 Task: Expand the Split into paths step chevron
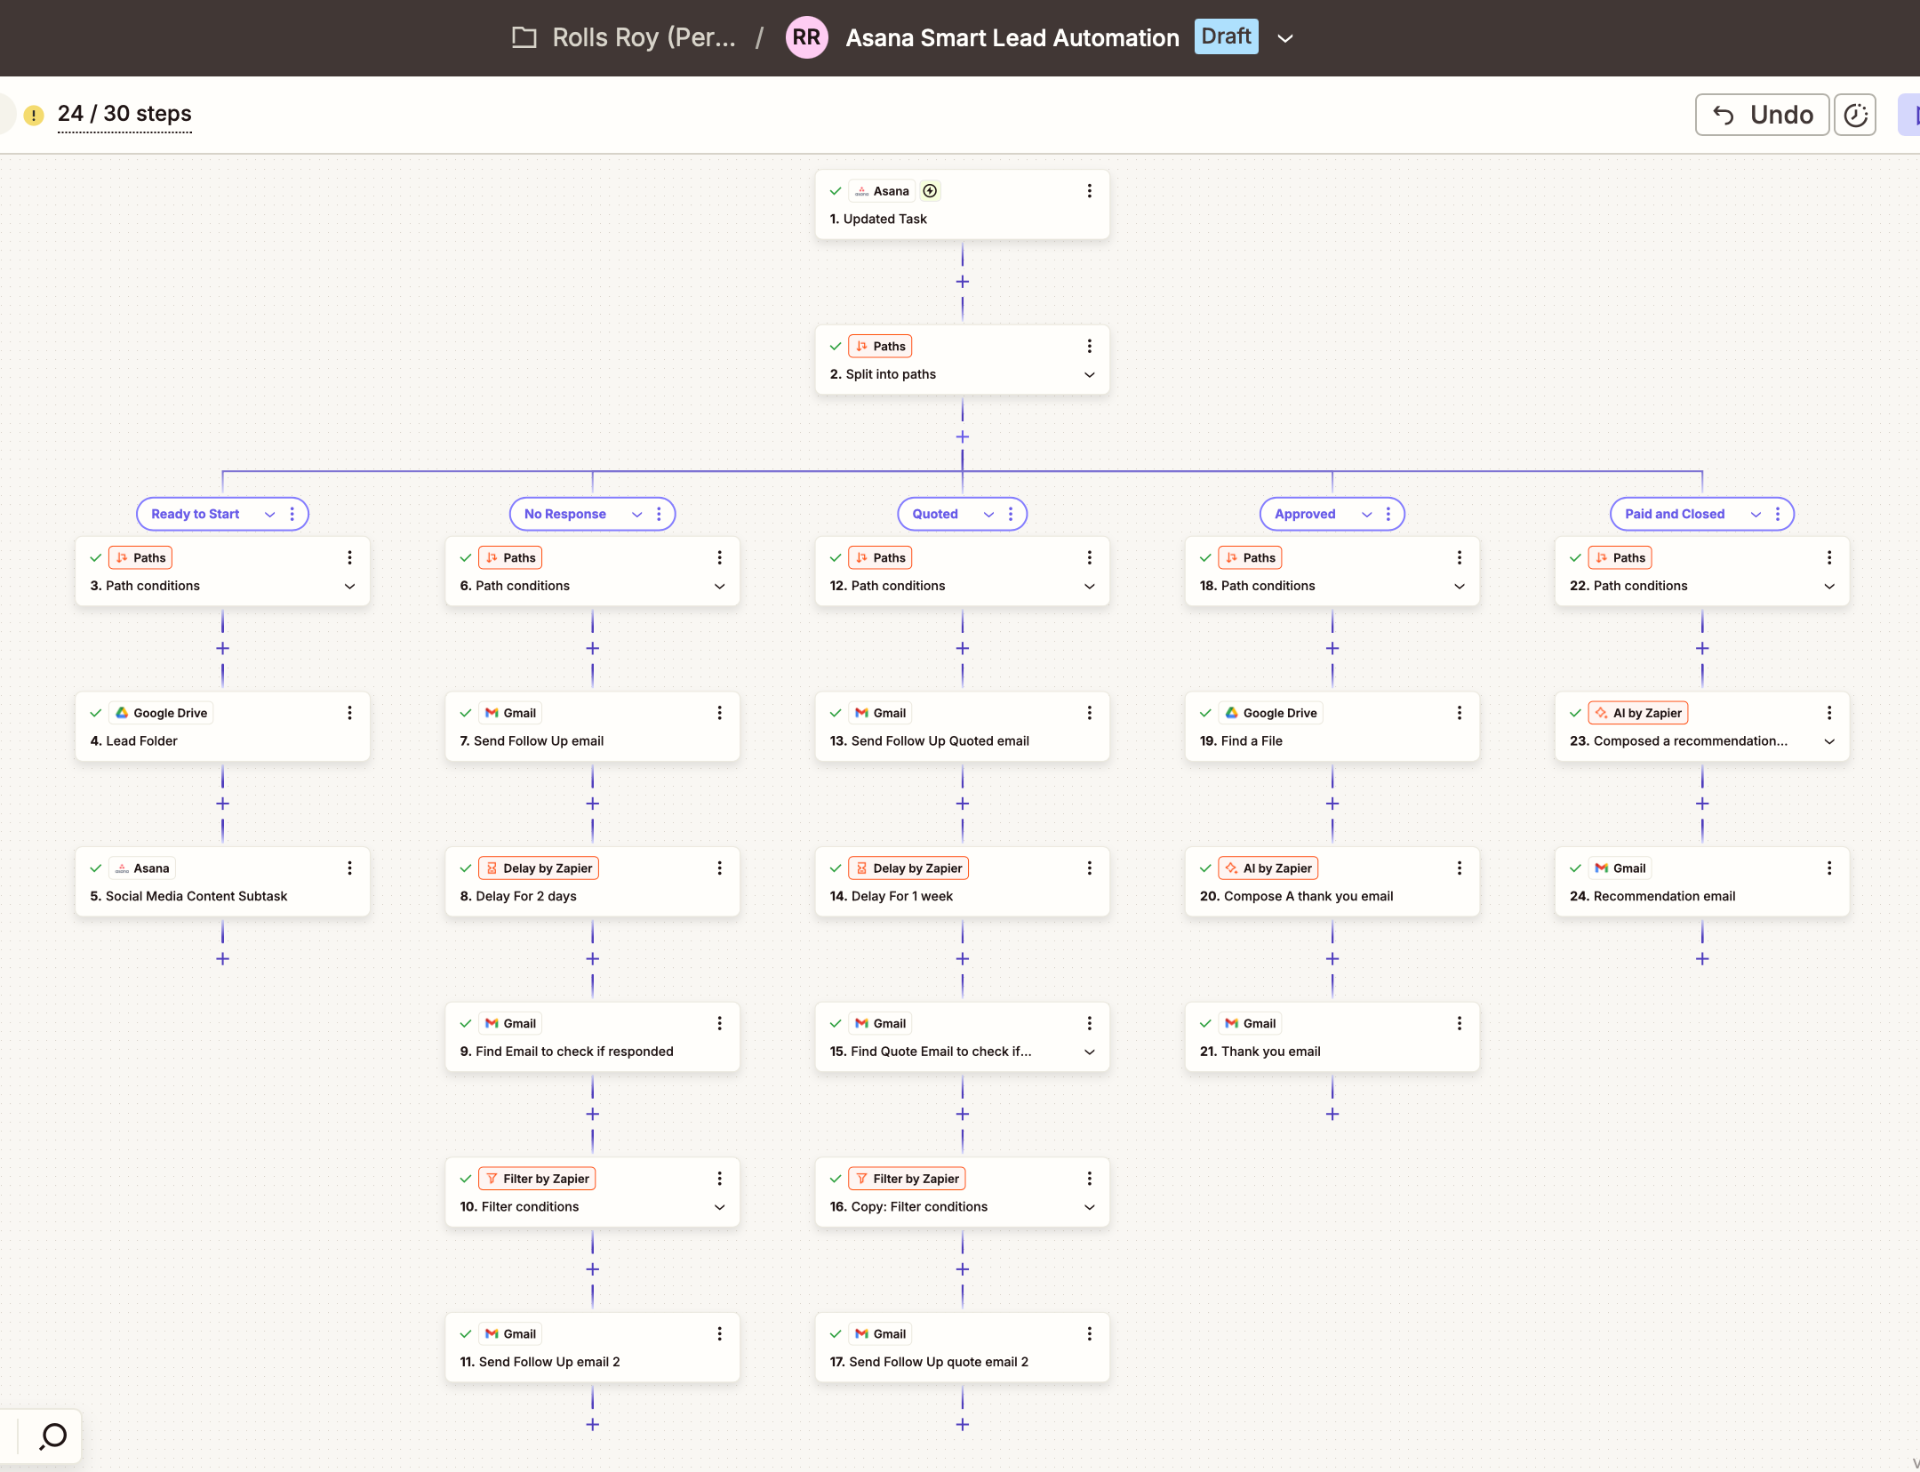[1089, 375]
